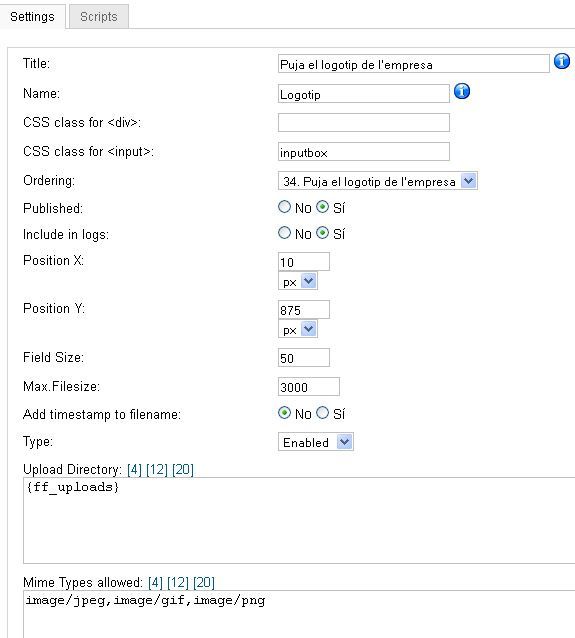
Task: Click the Max.Filesize field showing 3000
Action: [308, 387]
